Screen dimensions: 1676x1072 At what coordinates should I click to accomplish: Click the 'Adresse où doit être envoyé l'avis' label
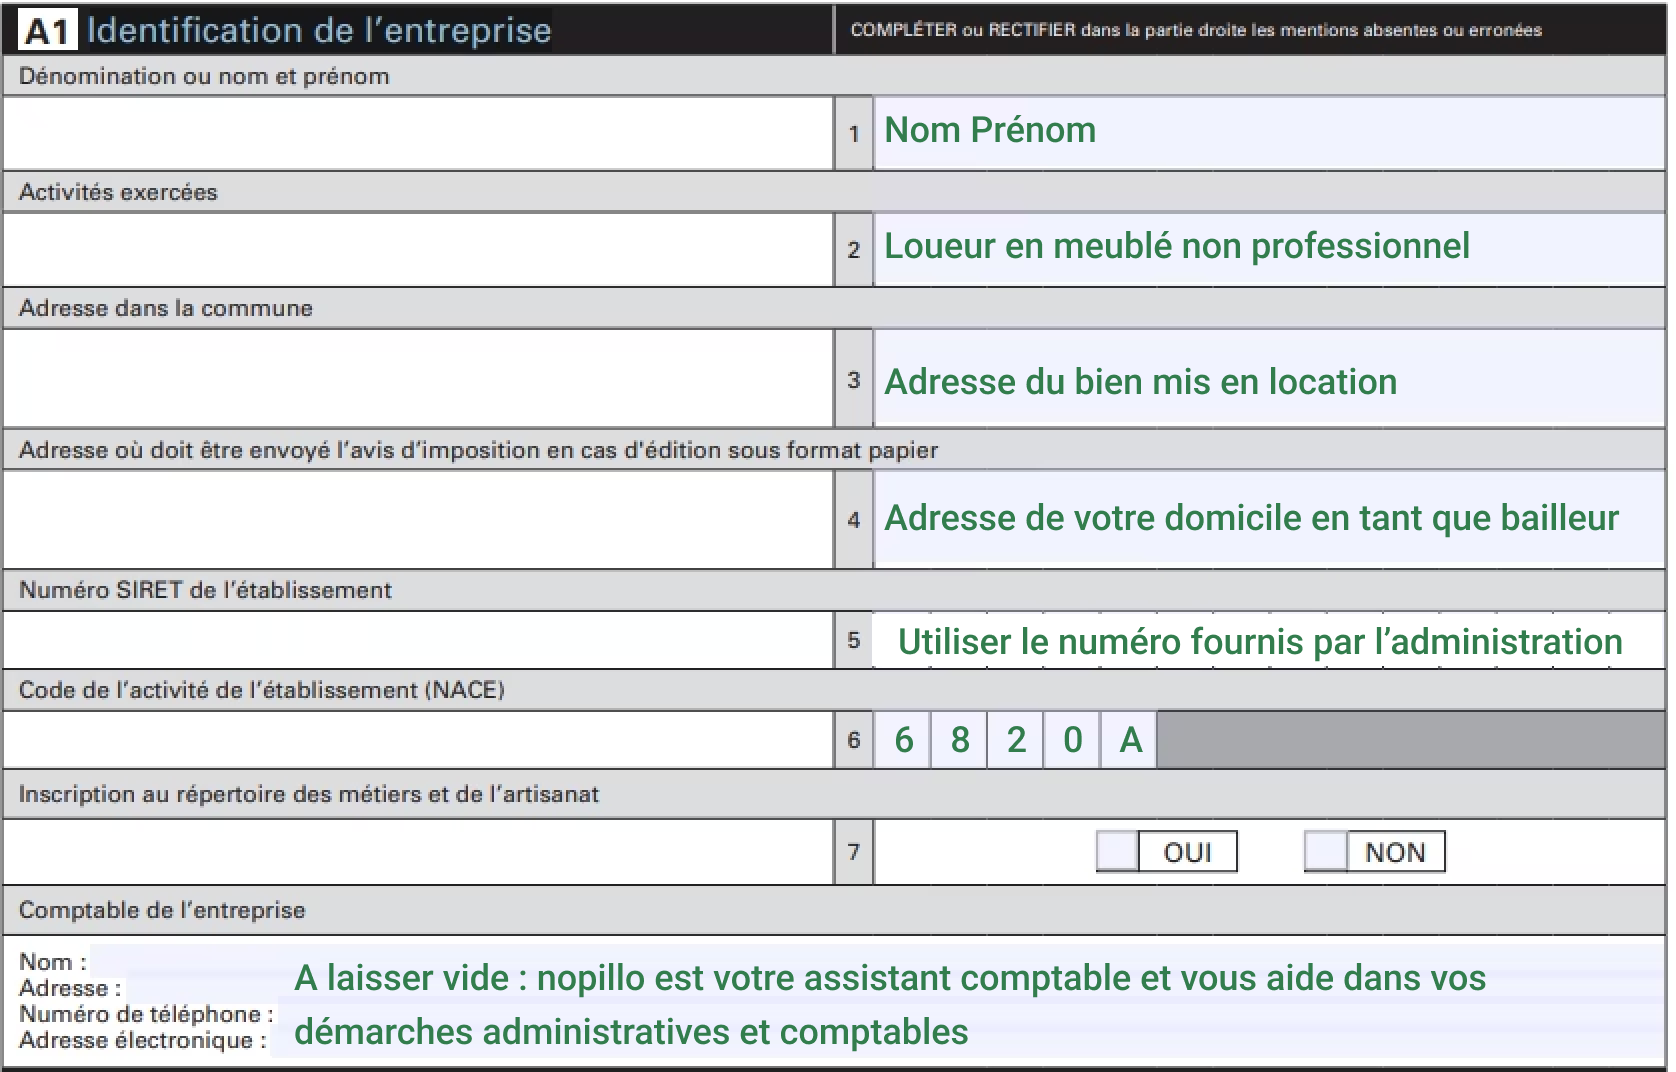pos(478,450)
